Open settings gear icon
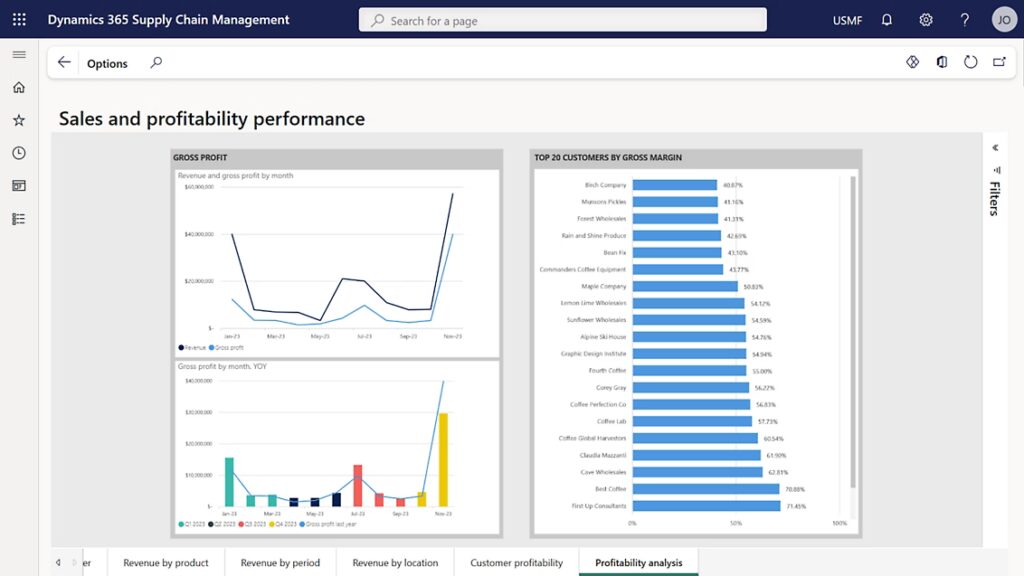The width and height of the screenshot is (1024, 576). click(926, 20)
